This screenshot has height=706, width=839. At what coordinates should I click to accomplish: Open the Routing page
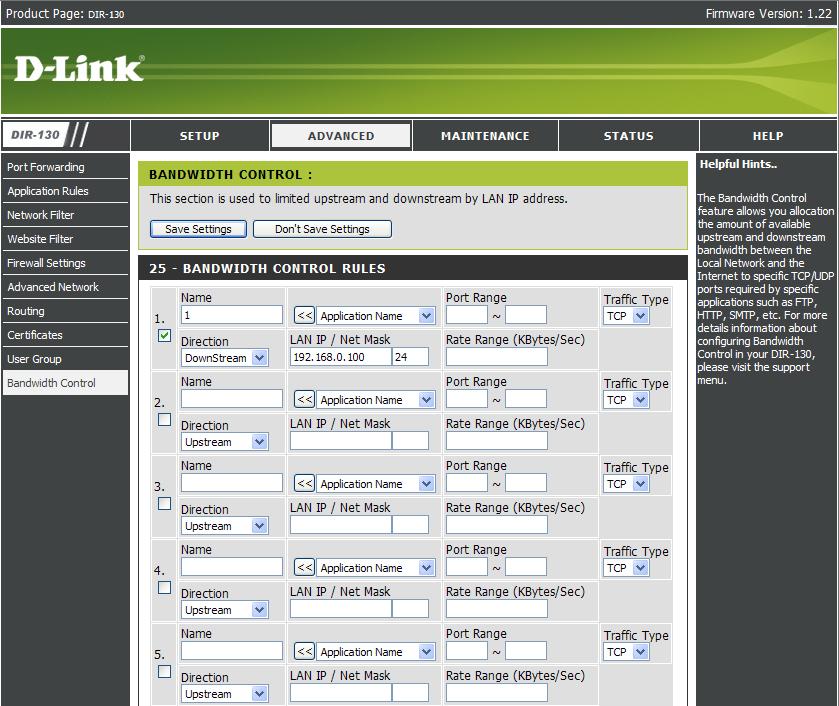[x=65, y=311]
